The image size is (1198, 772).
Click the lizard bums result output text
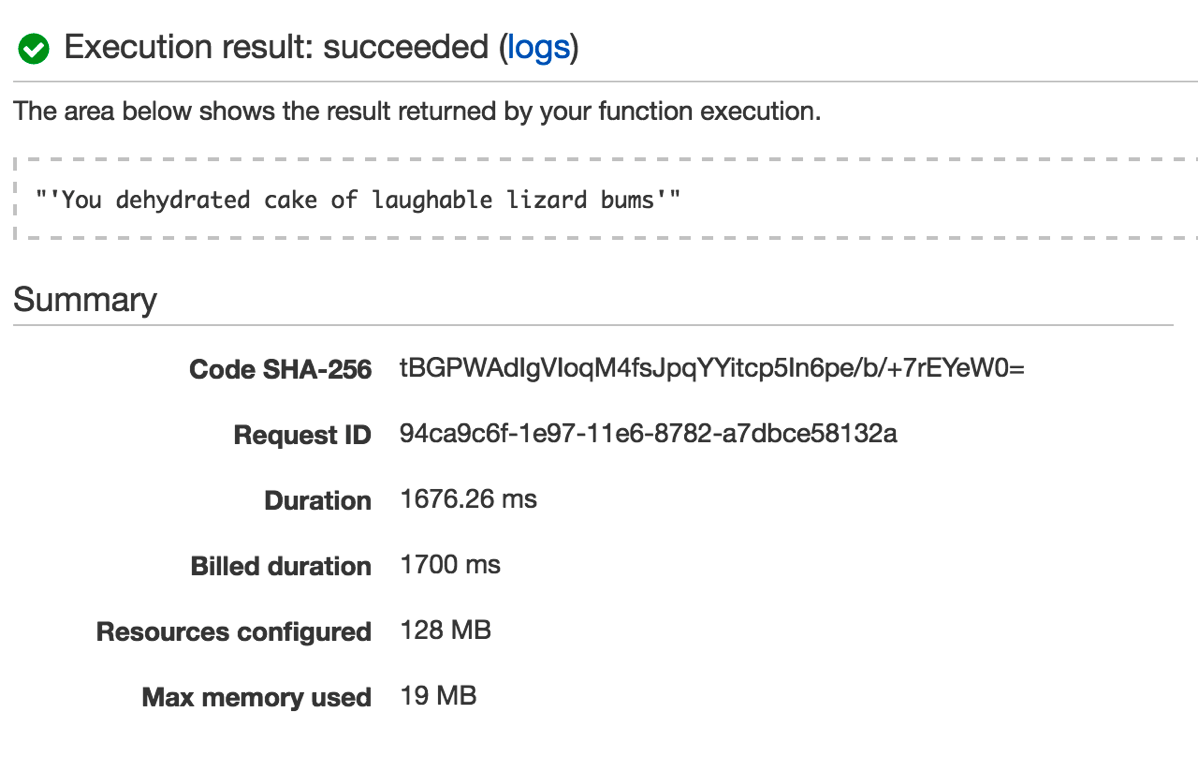click(x=357, y=200)
